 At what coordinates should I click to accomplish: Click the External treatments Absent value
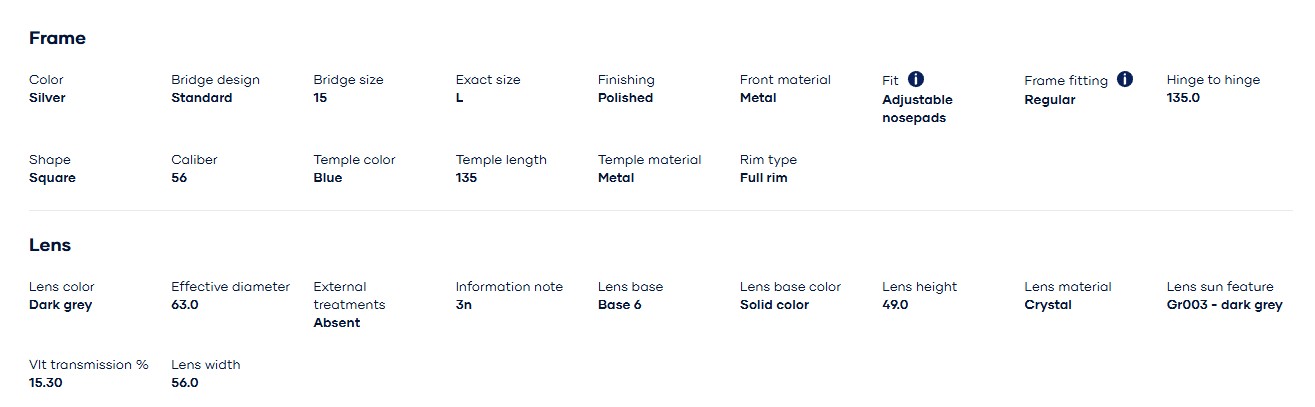(337, 323)
